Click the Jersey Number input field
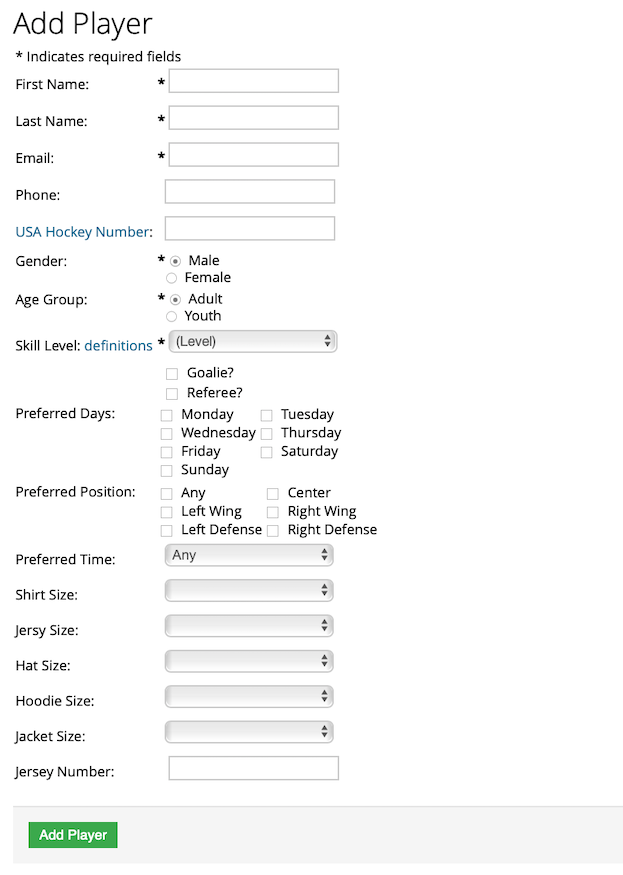The width and height of the screenshot is (623, 875). click(x=253, y=767)
